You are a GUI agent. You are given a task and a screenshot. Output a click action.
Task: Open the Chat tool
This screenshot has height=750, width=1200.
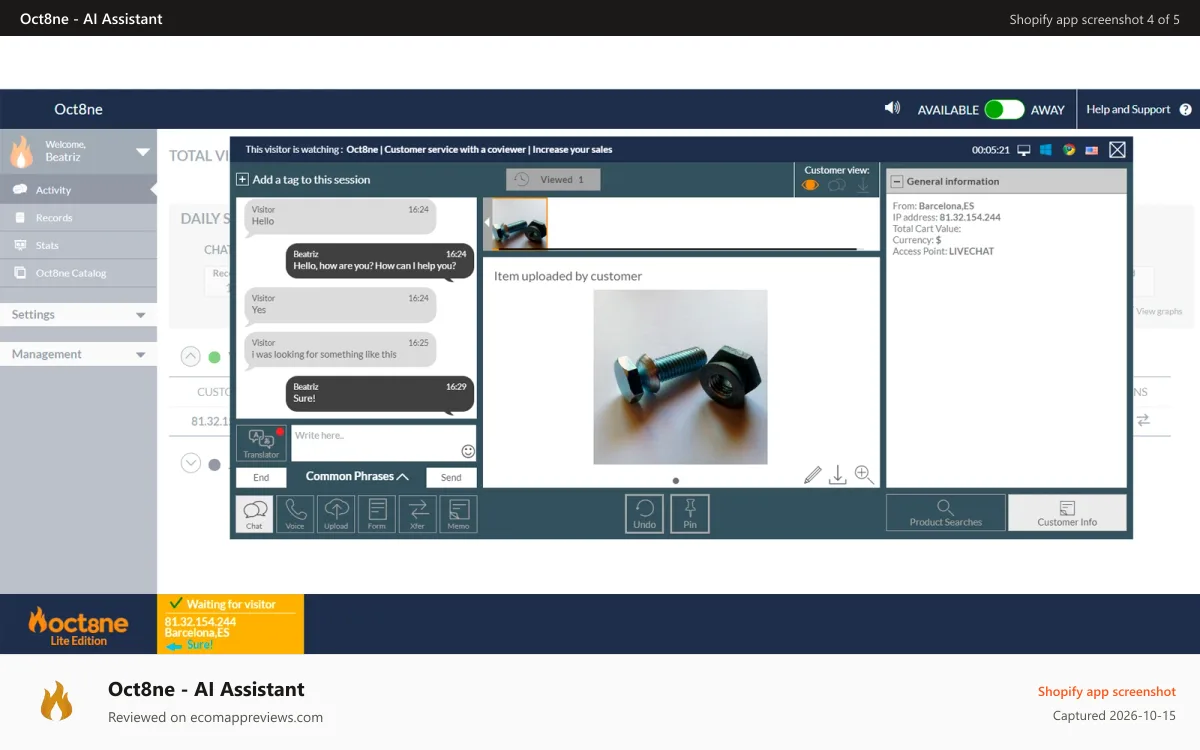pyautogui.click(x=254, y=514)
